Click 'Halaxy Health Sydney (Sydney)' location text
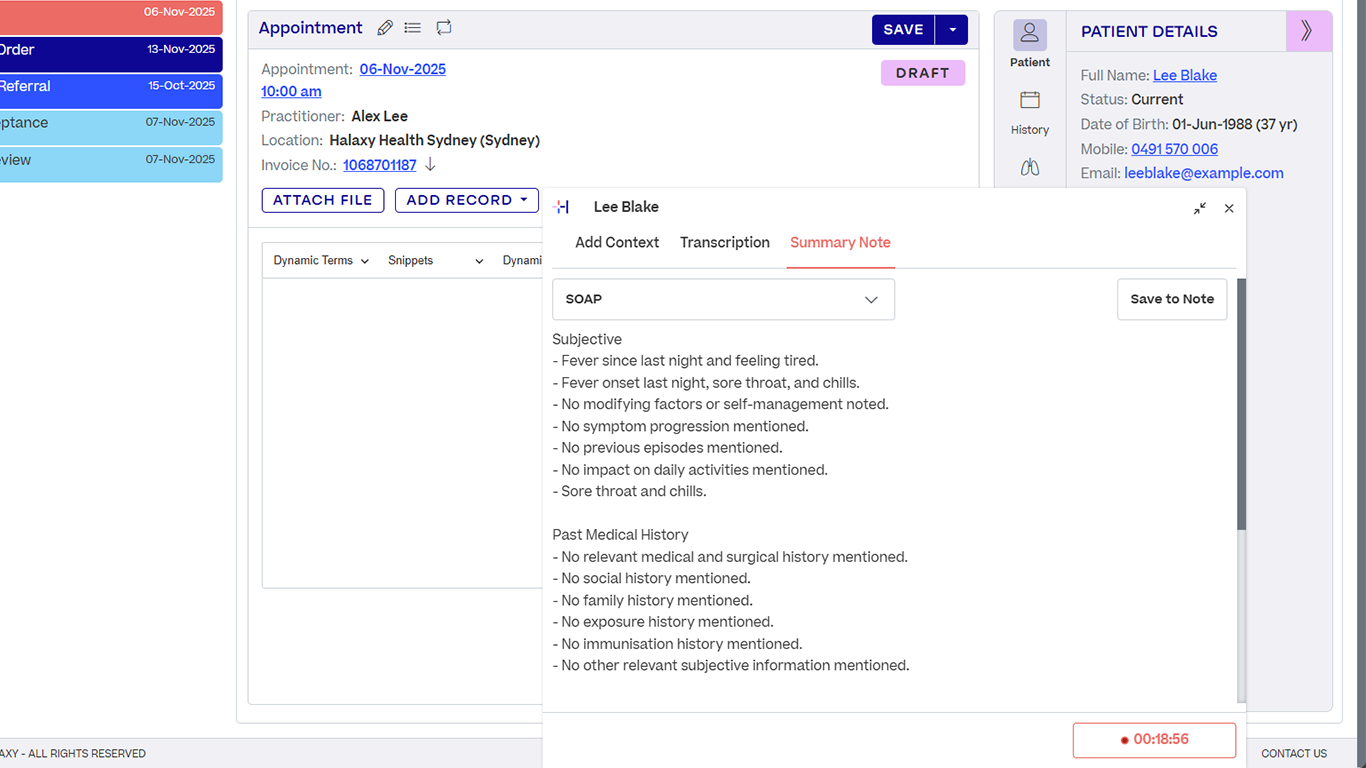Image resolution: width=1366 pixels, height=768 pixels. tap(434, 140)
